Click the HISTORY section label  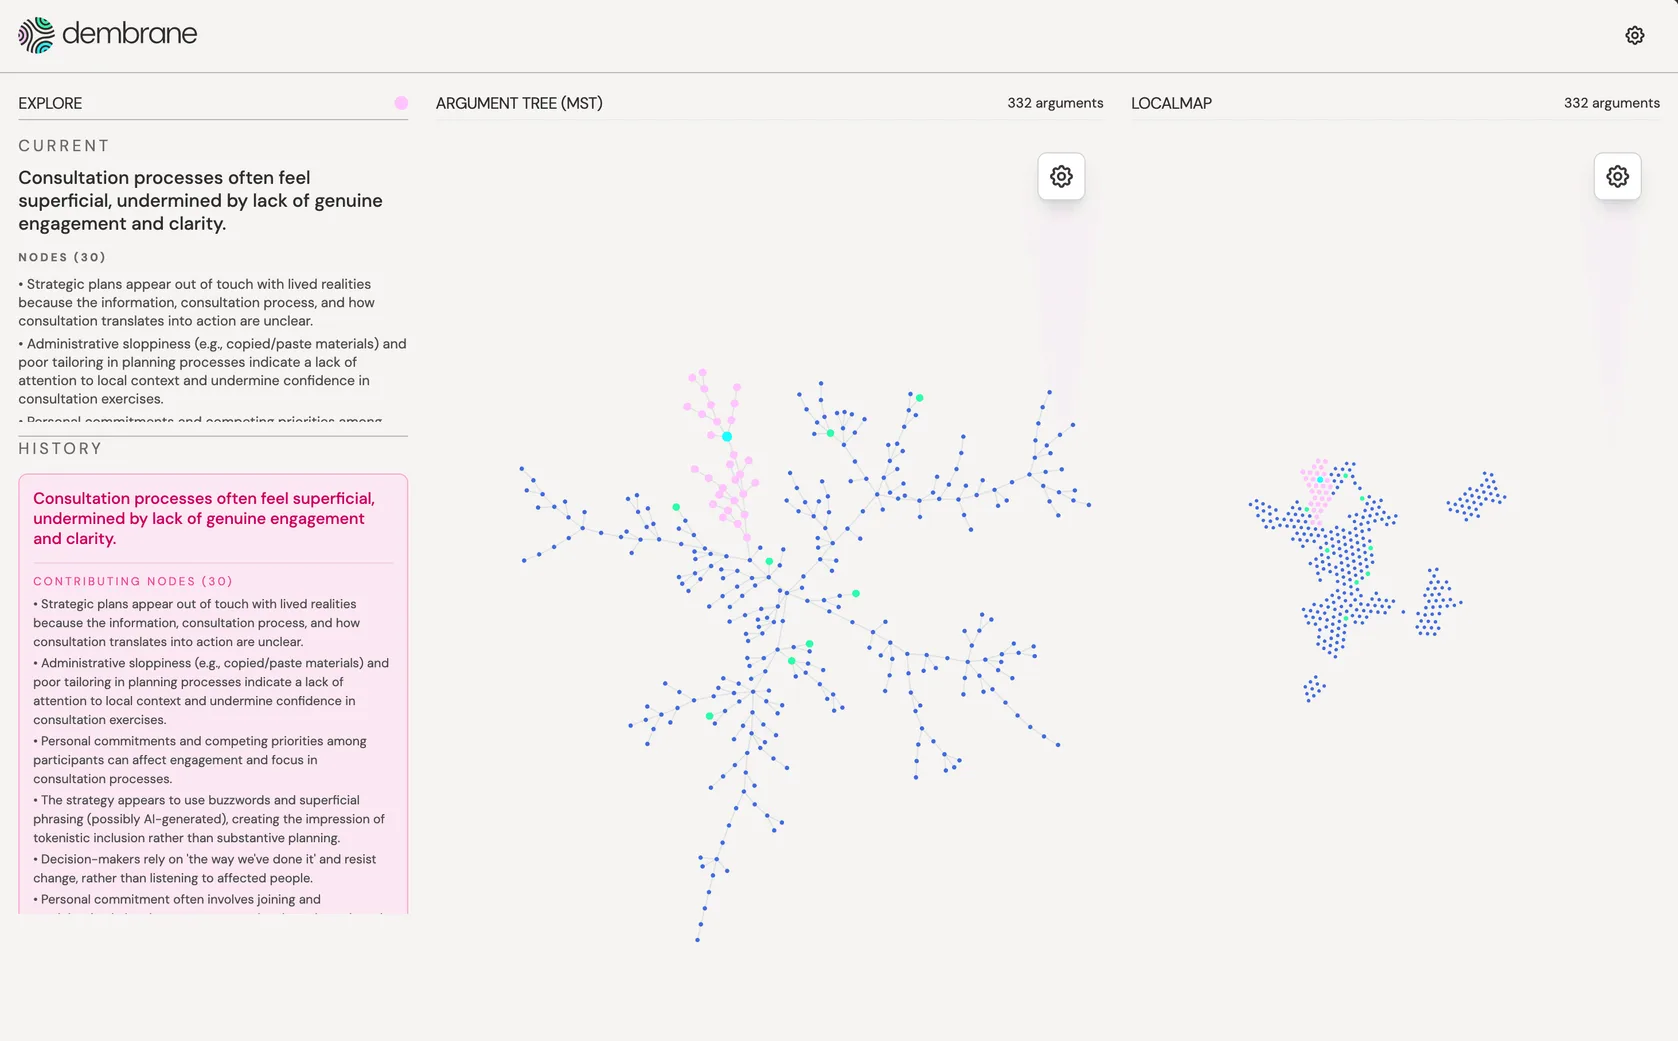tap(60, 448)
